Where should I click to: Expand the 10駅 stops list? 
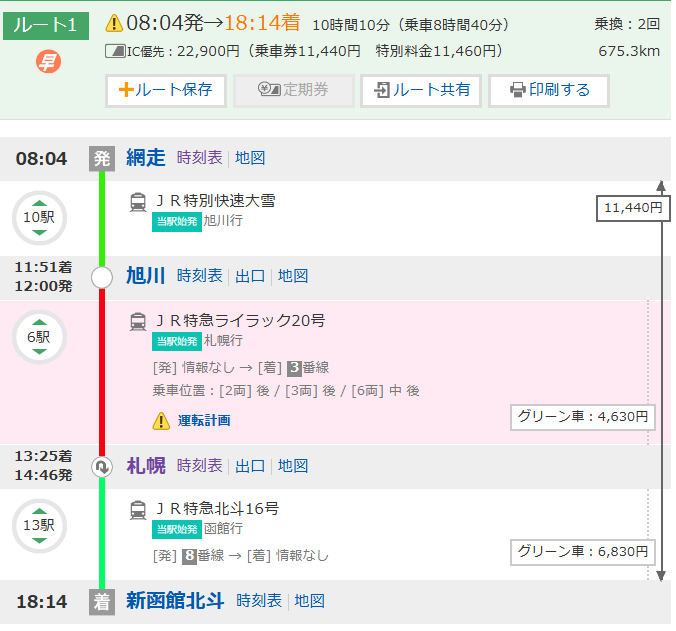(39, 218)
